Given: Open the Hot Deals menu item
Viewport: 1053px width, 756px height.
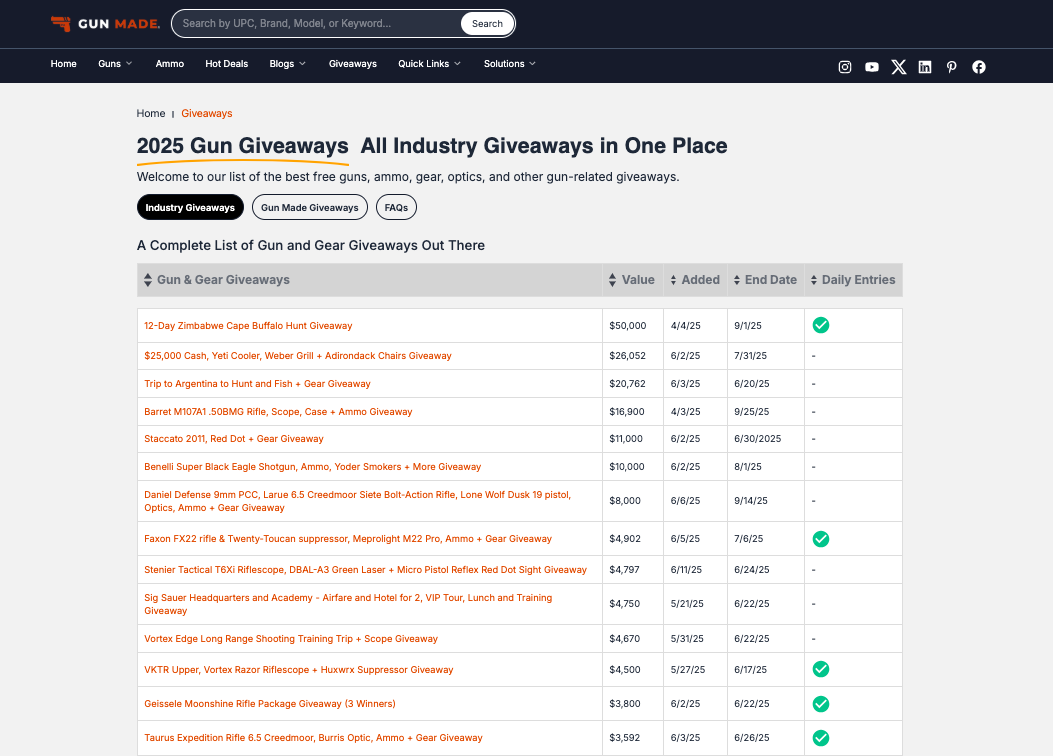Looking at the screenshot, I should (x=226, y=64).
